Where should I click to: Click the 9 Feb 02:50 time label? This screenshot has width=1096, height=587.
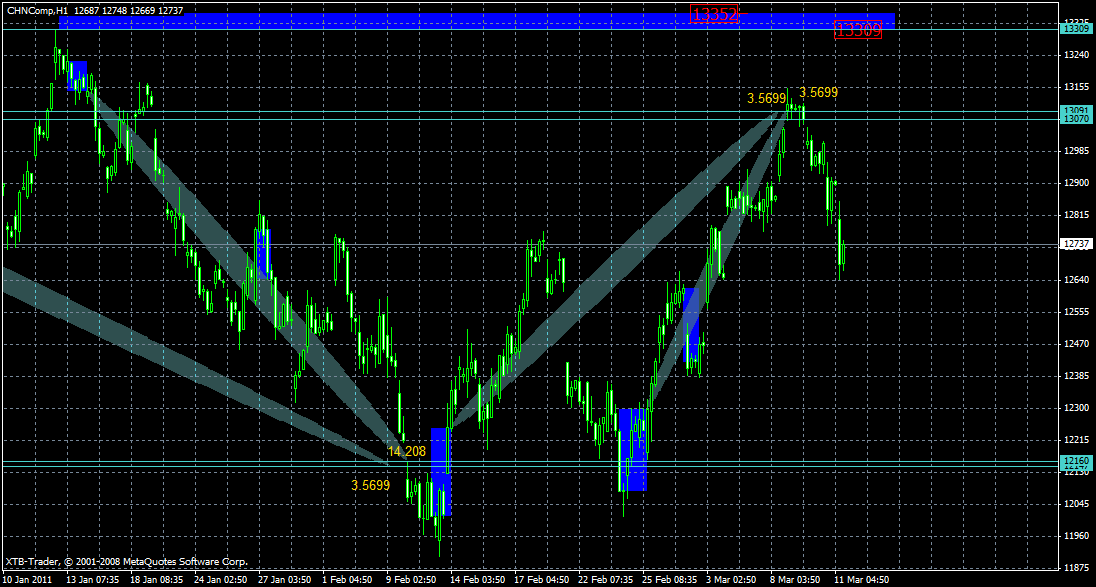pyautogui.click(x=410, y=581)
